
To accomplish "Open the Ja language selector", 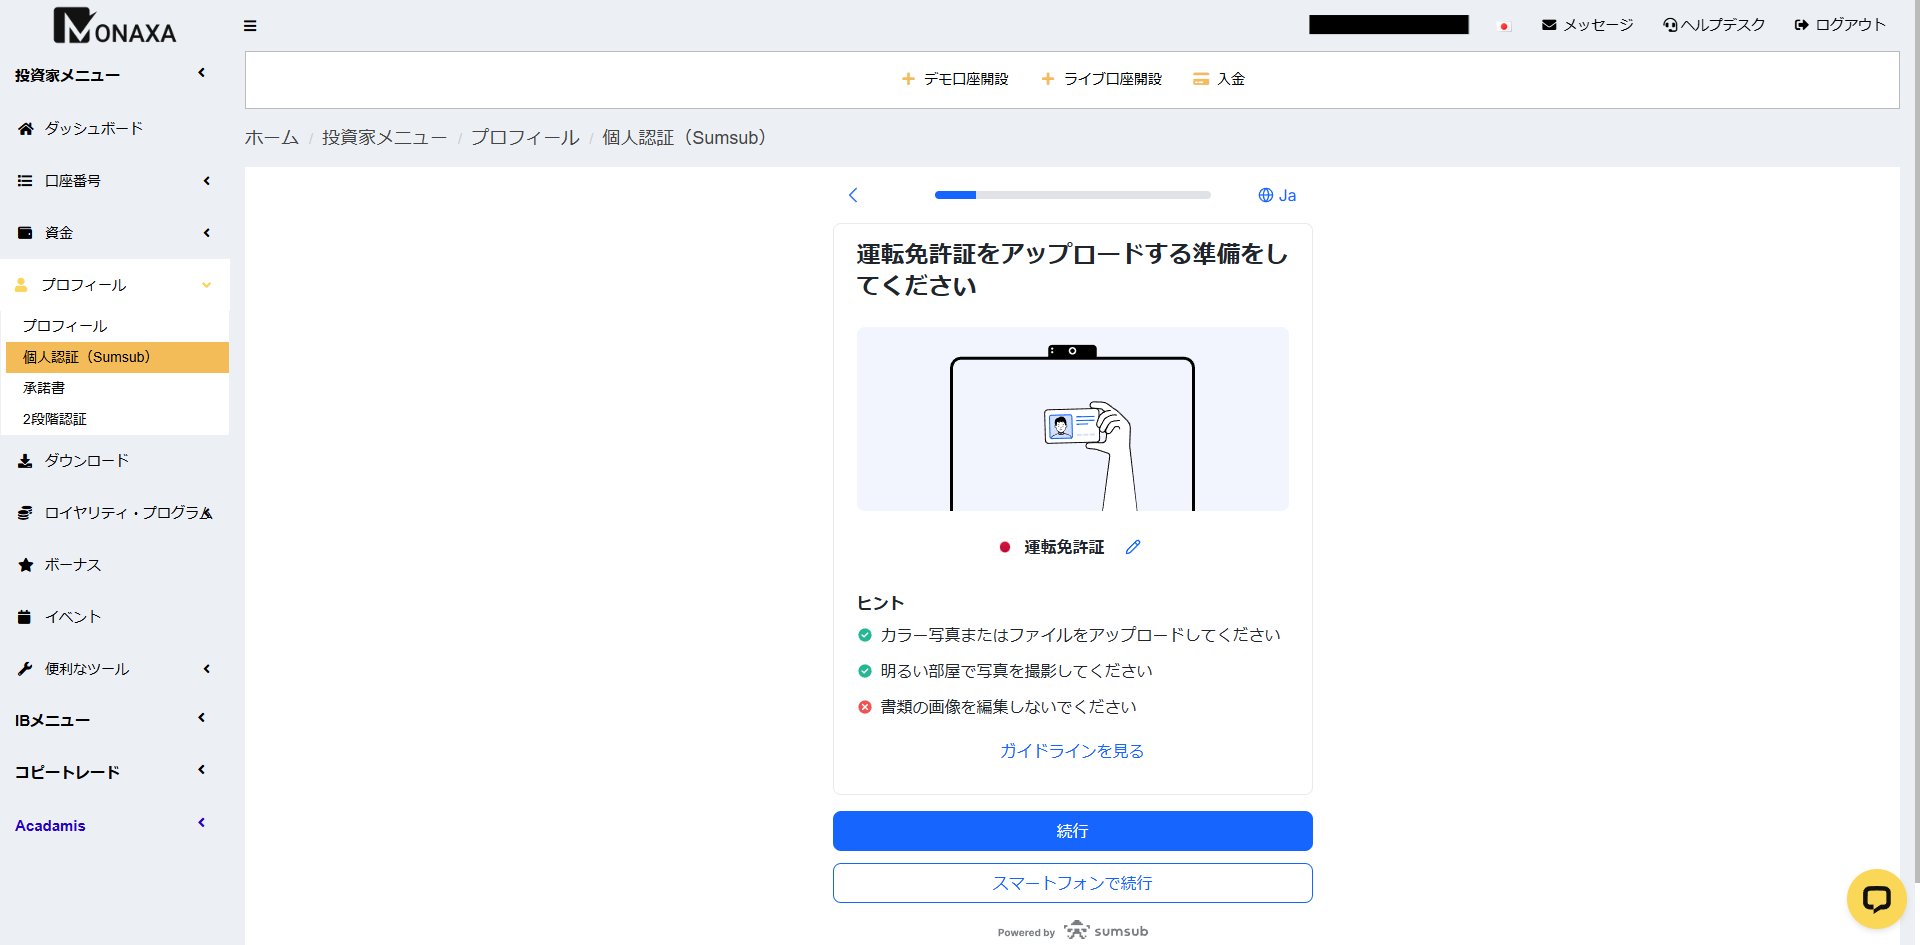I will (x=1277, y=195).
